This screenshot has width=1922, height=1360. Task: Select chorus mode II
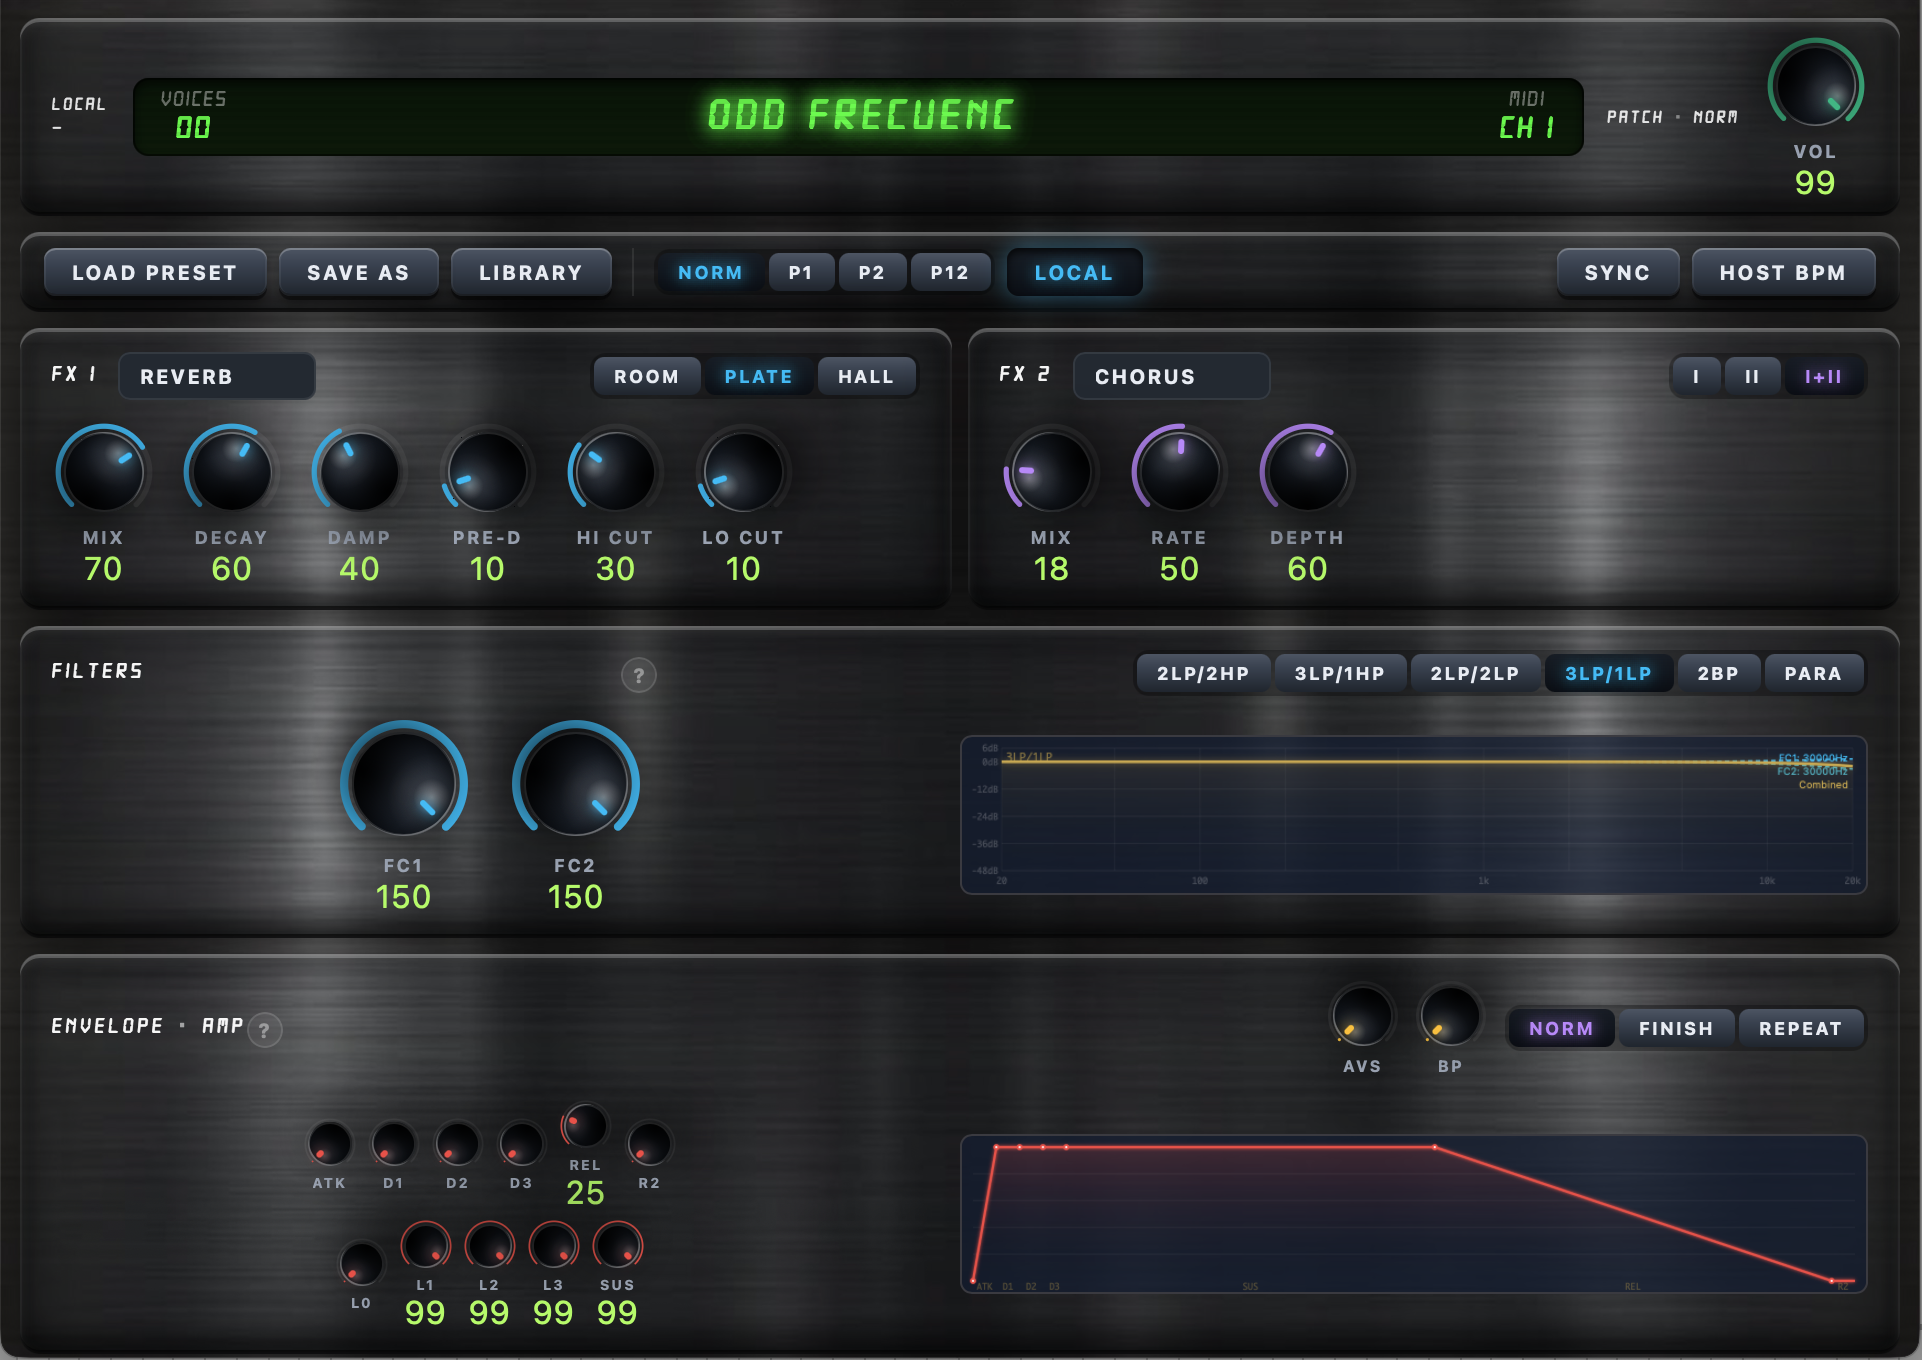click(x=1752, y=377)
